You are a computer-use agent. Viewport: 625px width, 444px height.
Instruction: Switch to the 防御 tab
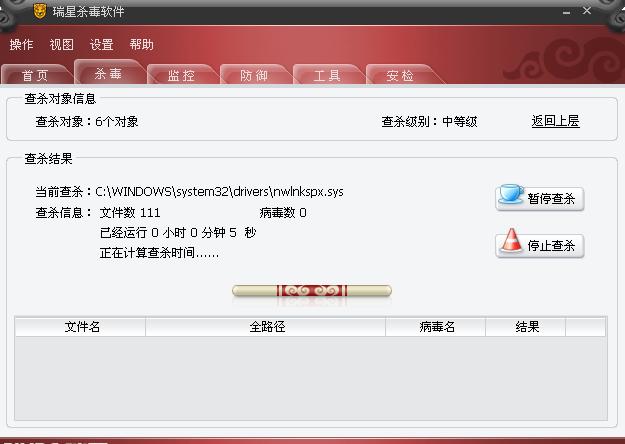pos(254,75)
